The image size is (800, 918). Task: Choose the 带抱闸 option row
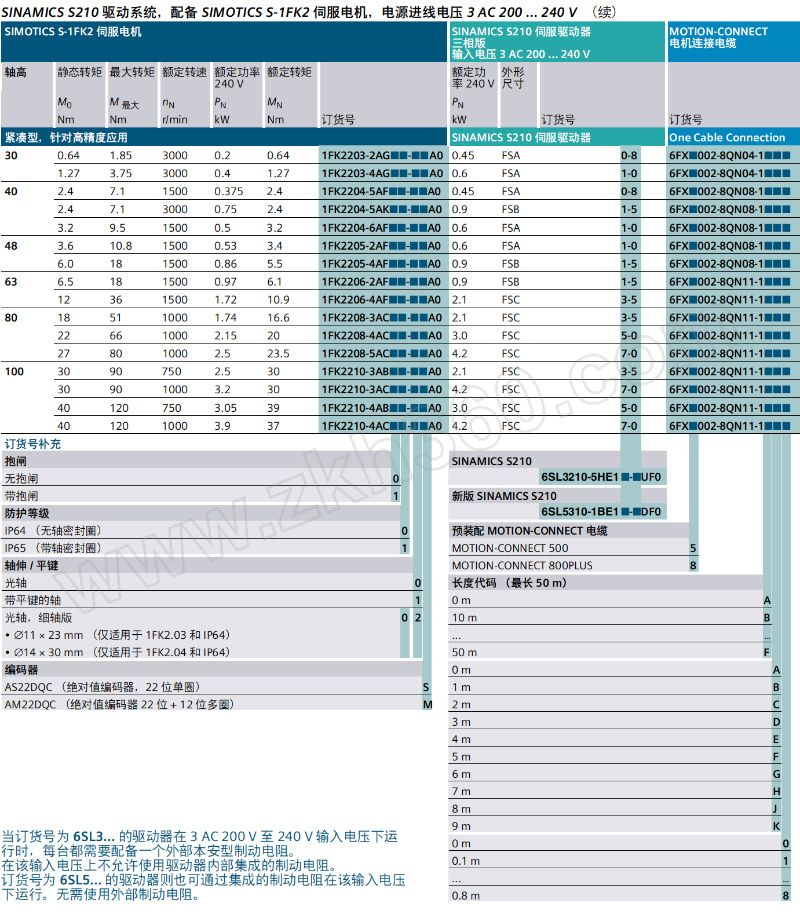(x=22, y=496)
